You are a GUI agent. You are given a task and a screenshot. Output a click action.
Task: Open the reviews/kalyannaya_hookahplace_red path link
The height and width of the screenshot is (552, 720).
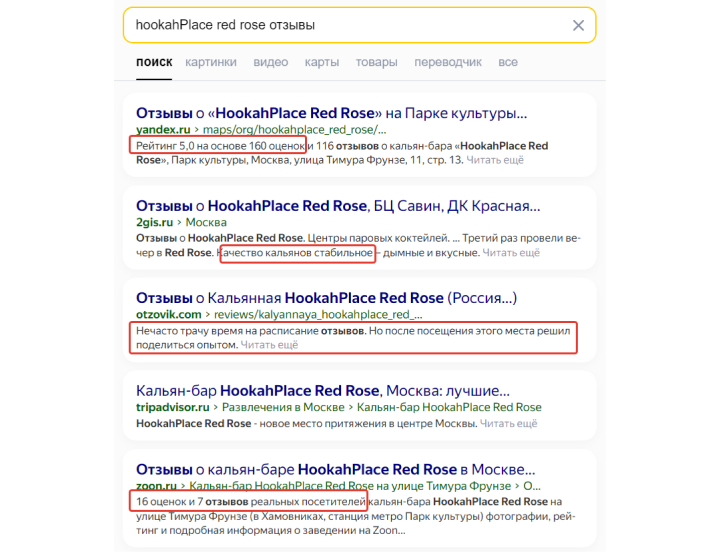pos(318,315)
